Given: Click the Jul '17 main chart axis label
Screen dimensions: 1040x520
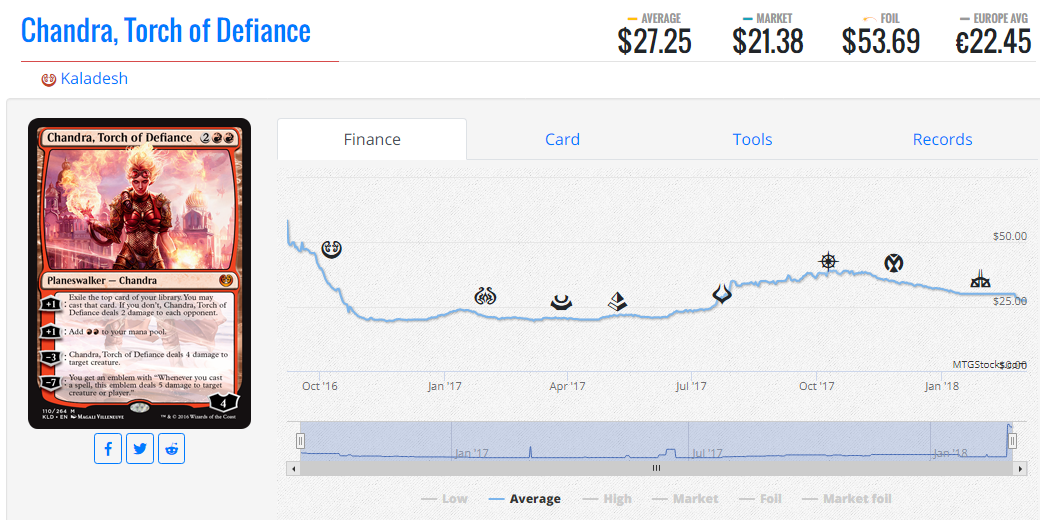Looking at the screenshot, I should tap(692, 386).
